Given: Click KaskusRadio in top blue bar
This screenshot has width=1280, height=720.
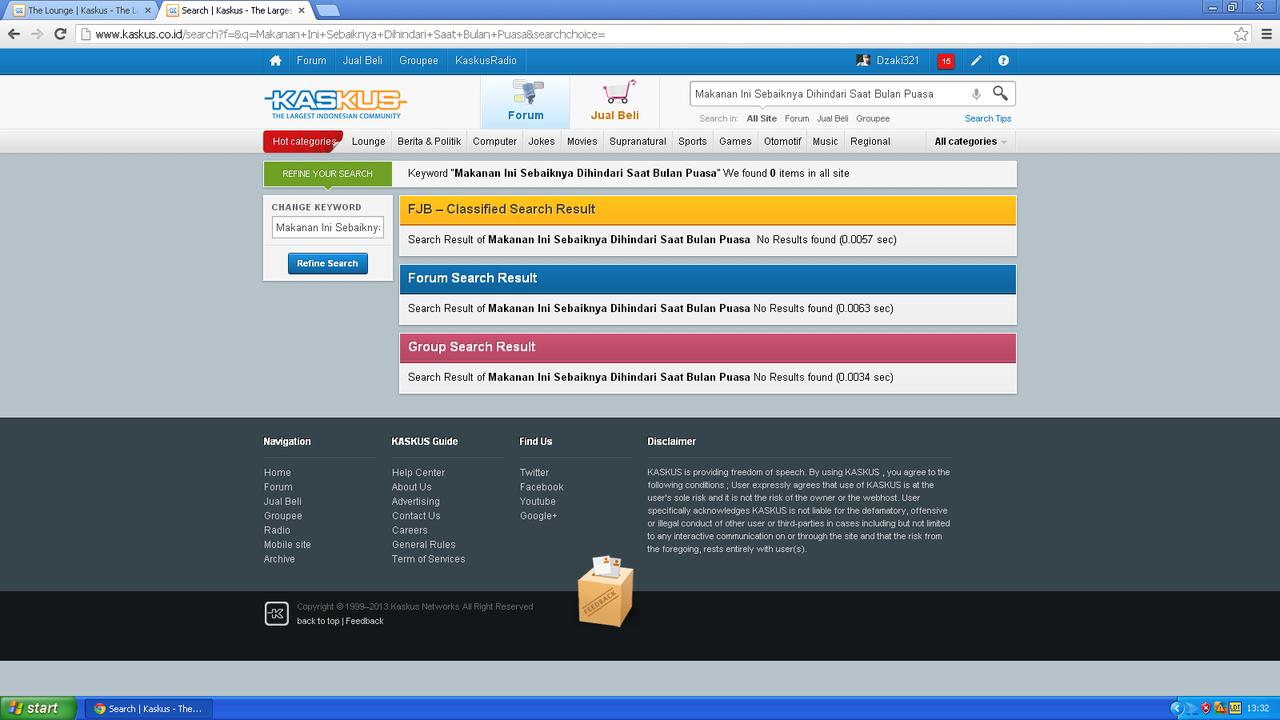Looking at the screenshot, I should (486, 61).
